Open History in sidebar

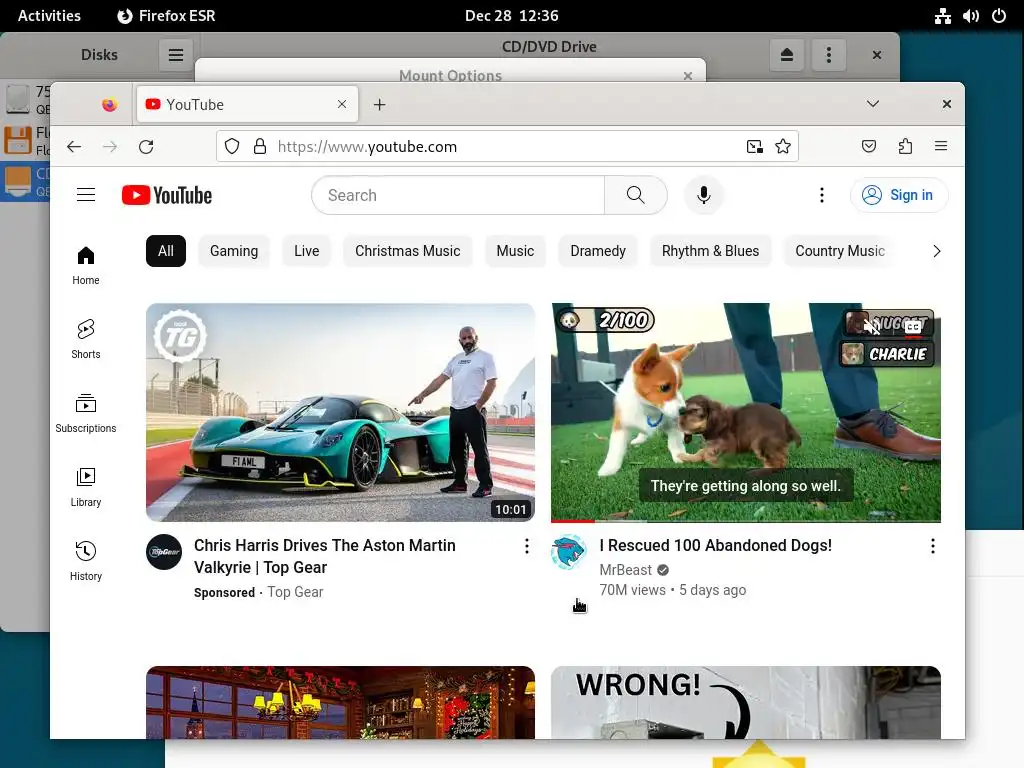click(86, 562)
